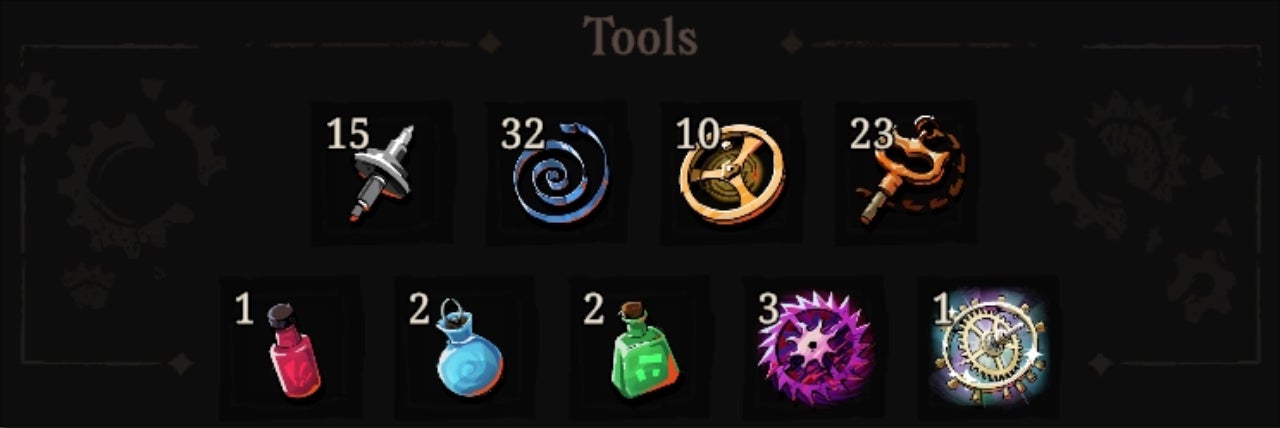
Task: Activate the glowing clockwork gear item
Action: [990, 348]
